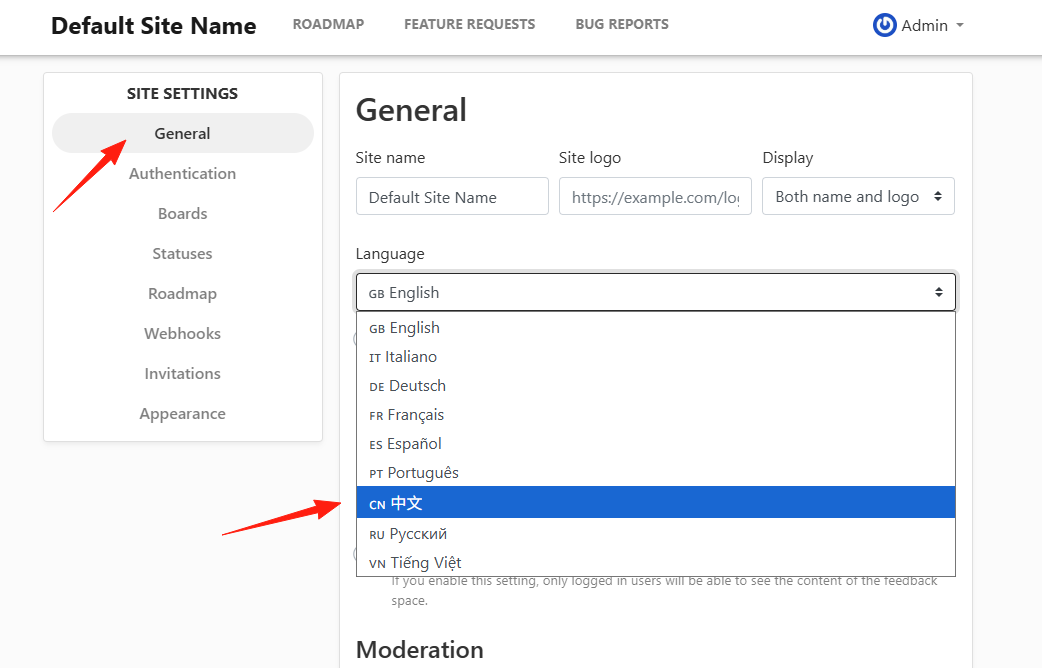1042x668 pixels.
Task: Choose RU Русский from language list
Action: tap(656, 534)
